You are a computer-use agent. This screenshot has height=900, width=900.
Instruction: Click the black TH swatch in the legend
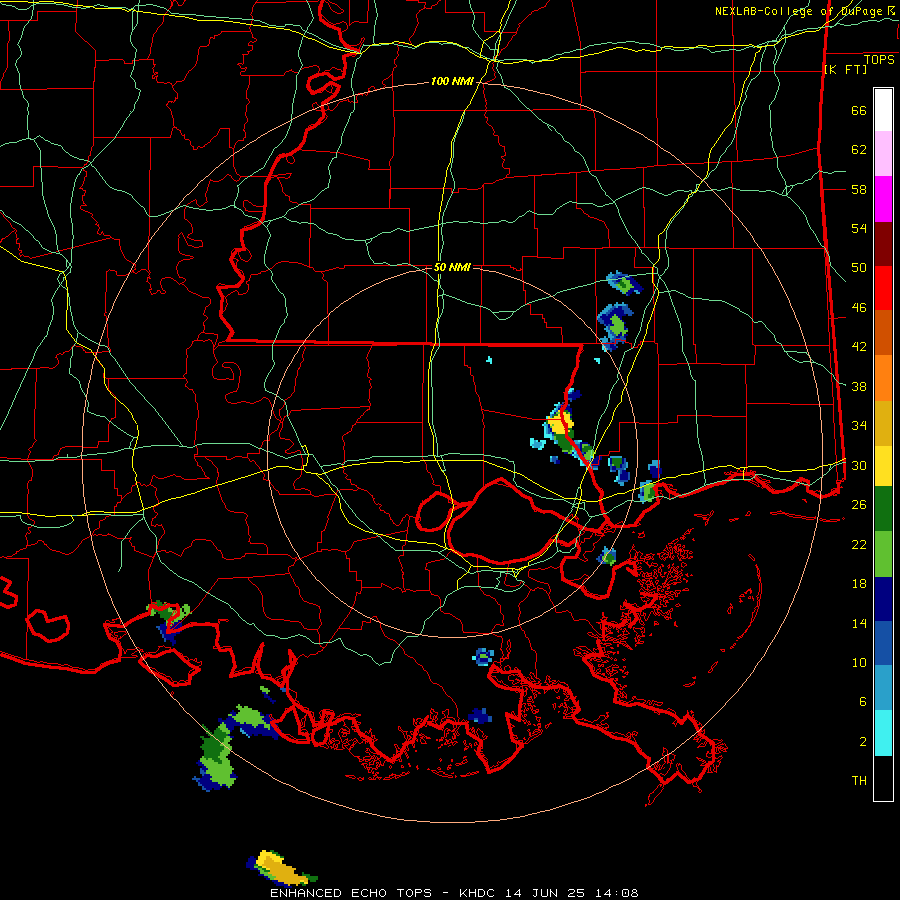pos(883,778)
